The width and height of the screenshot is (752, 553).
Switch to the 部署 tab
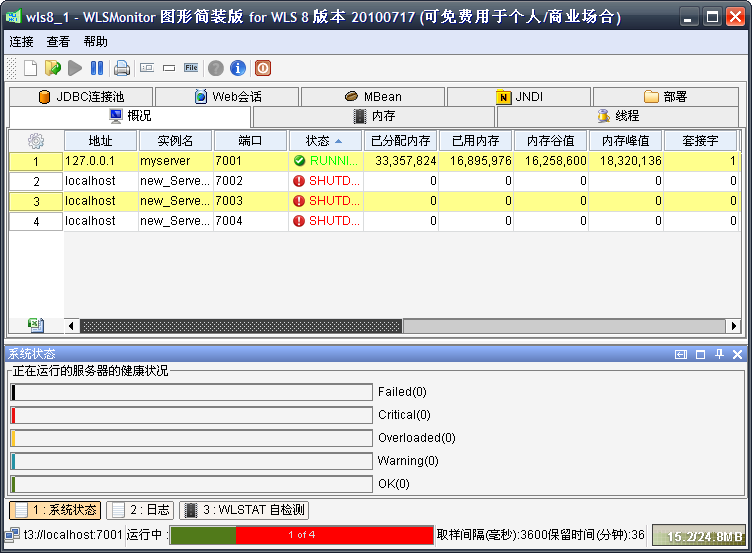point(665,96)
